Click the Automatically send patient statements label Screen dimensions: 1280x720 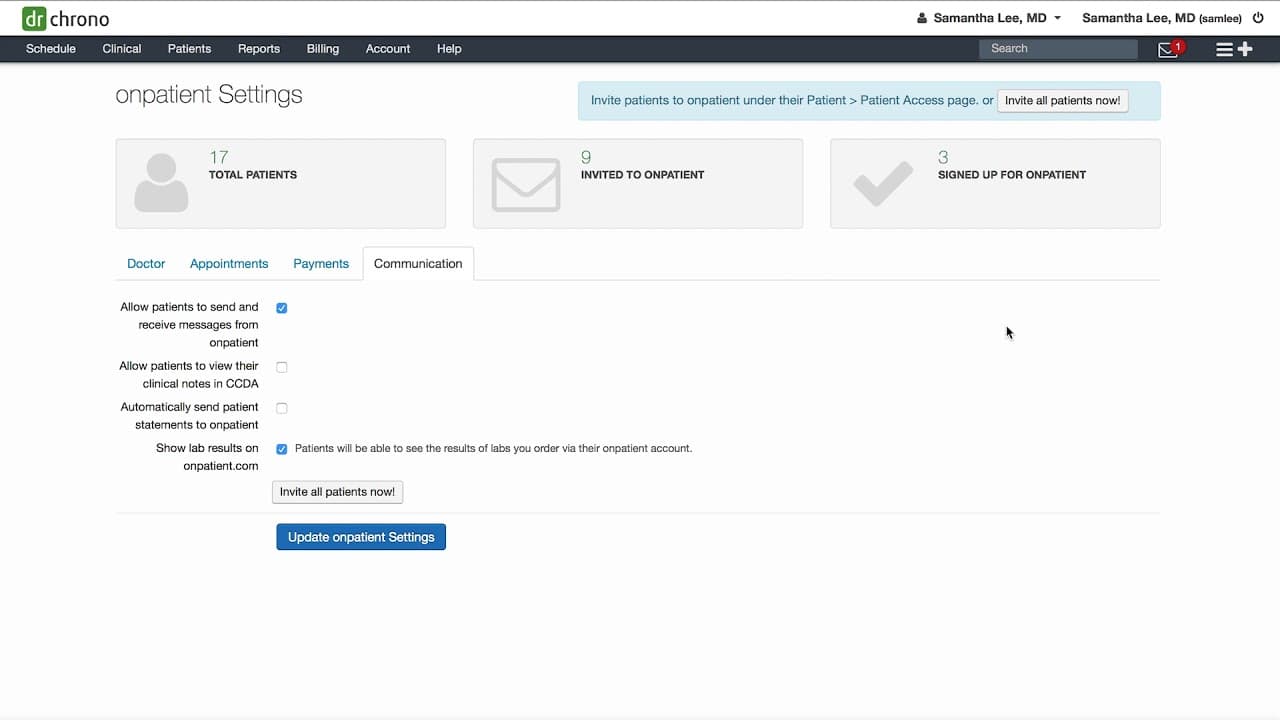[190, 416]
